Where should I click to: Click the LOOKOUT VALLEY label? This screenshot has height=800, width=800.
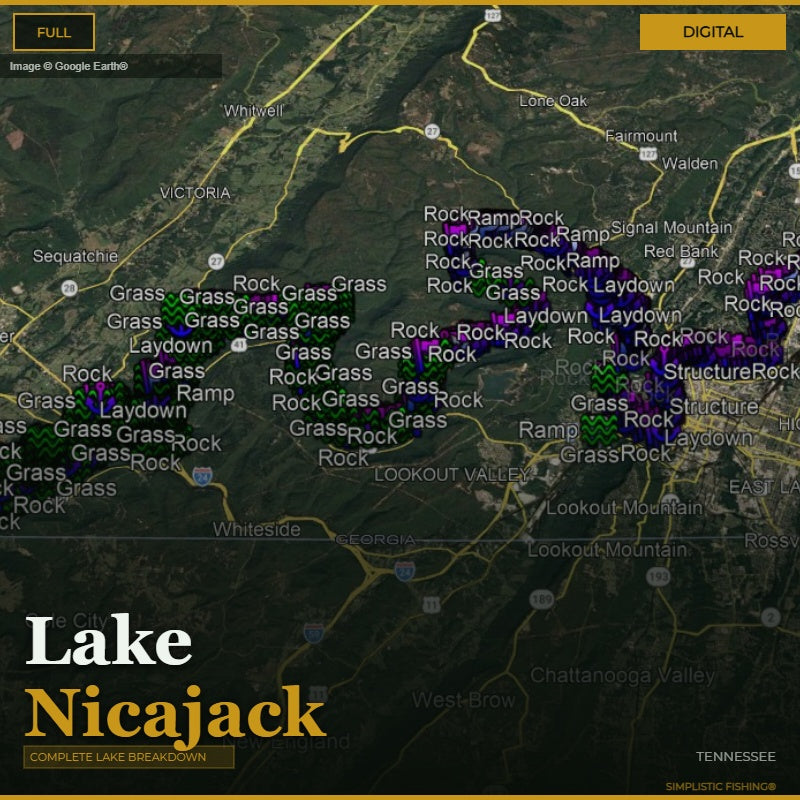pos(452,474)
